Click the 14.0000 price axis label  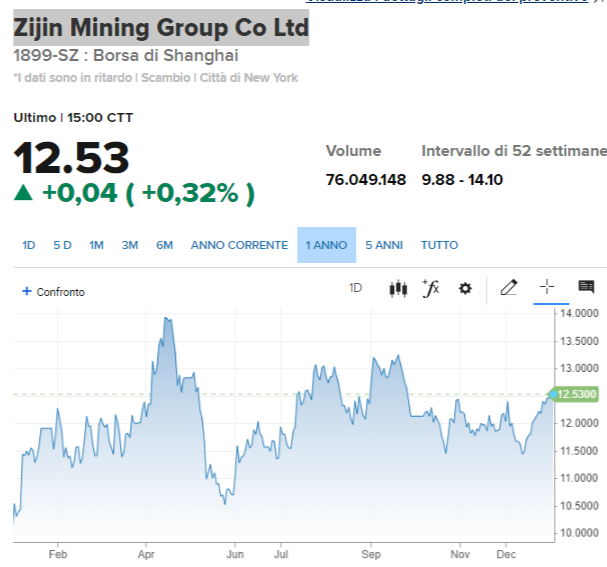579,313
